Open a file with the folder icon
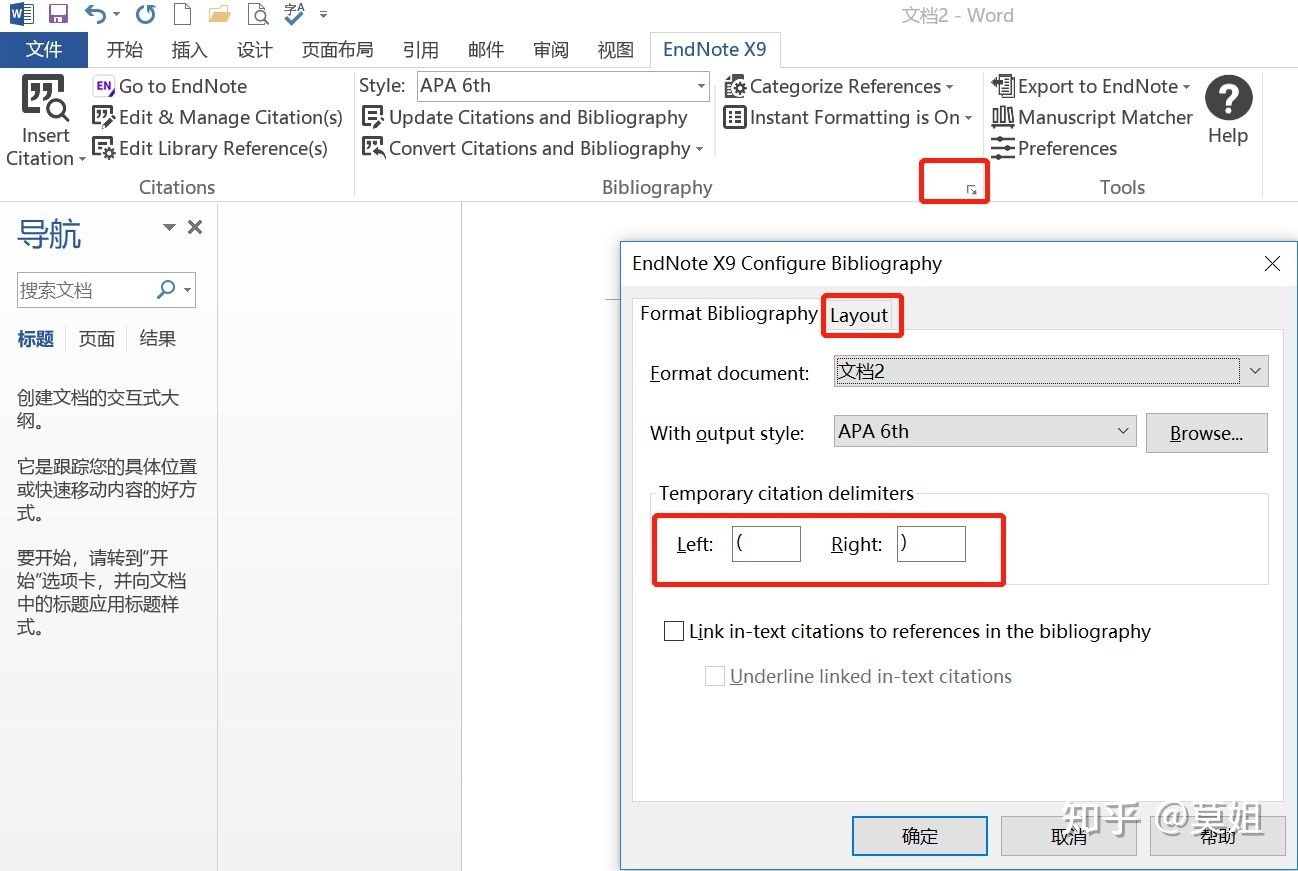 pyautogui.click(x=220, y=15)
